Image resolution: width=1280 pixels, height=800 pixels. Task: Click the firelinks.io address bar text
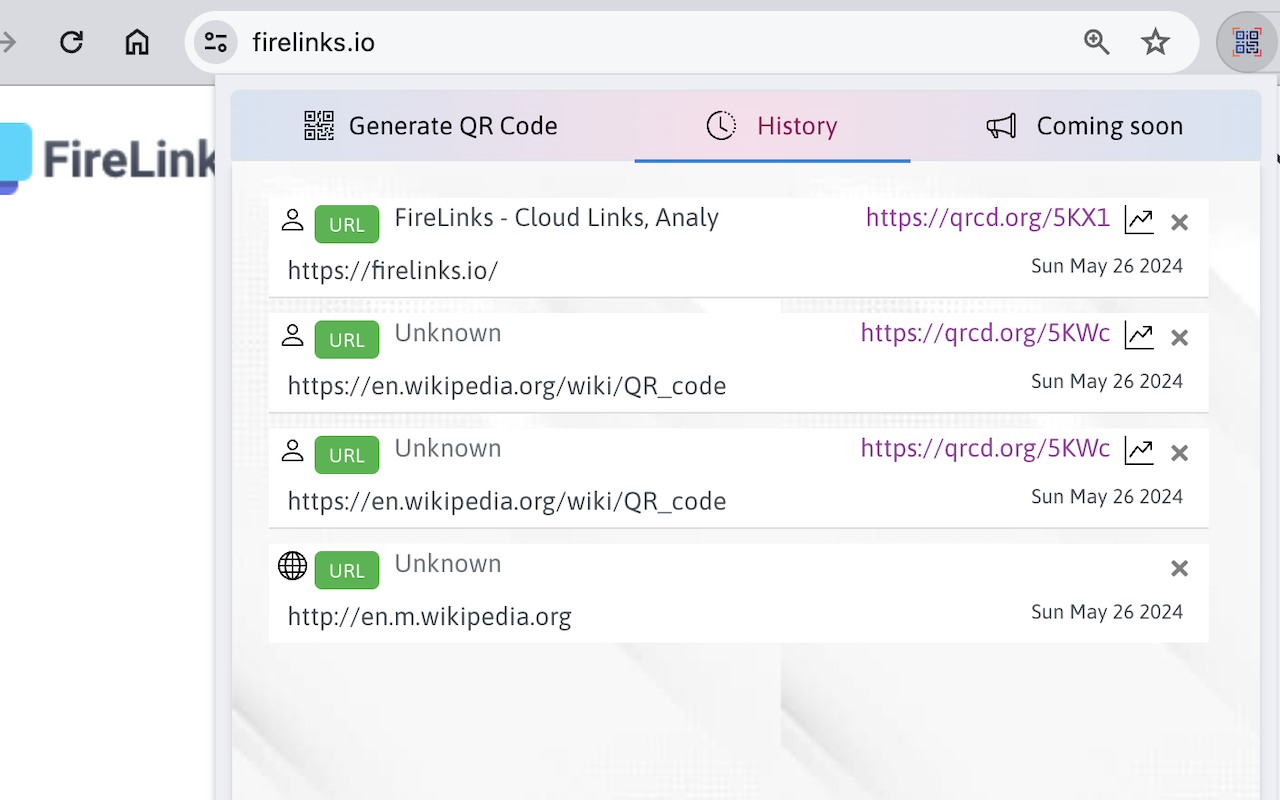[314, 42]
